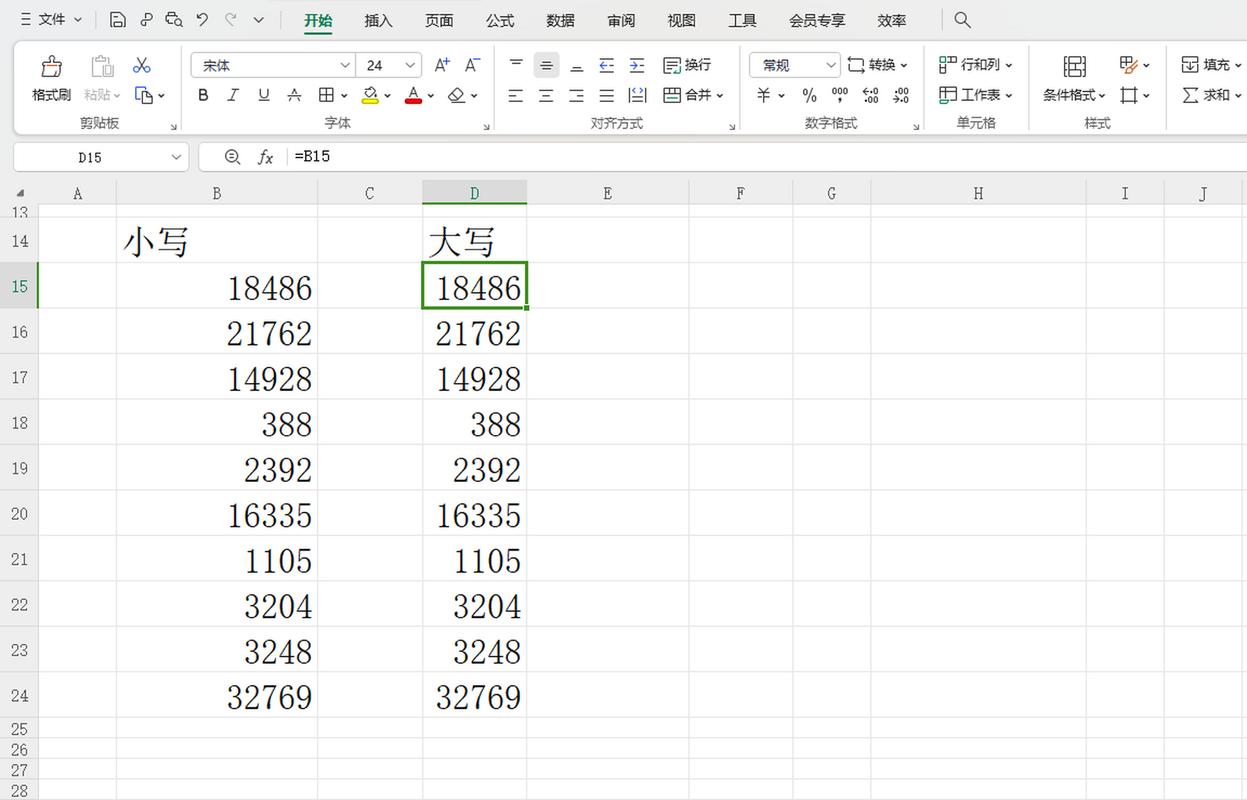Screen dimensions: 1247x800
Task: Select top vertical alignment
Action: click(x=516, y=65)
